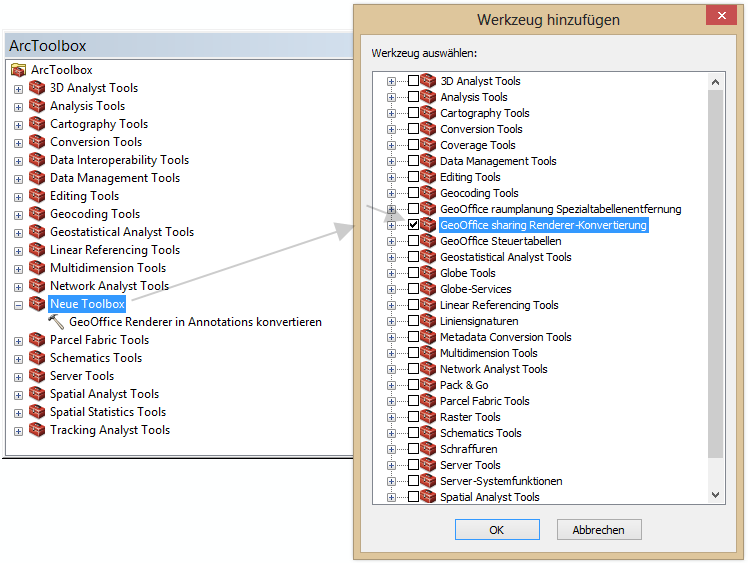
Task: Select Editing Tools in ArcToolbox tree
Action: point(84,196)
